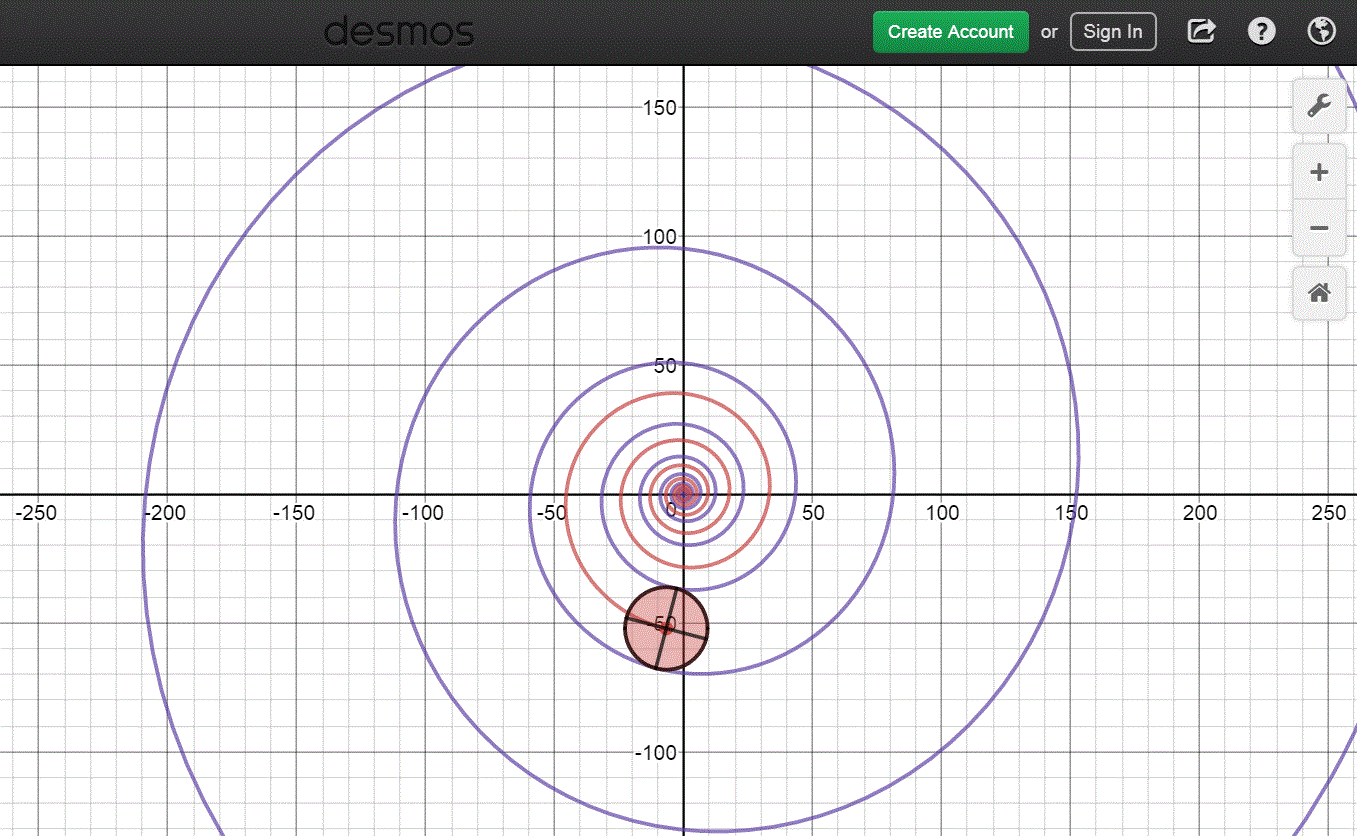Click the x-axis label -200
1357x836 pixels.
point(165,513)
